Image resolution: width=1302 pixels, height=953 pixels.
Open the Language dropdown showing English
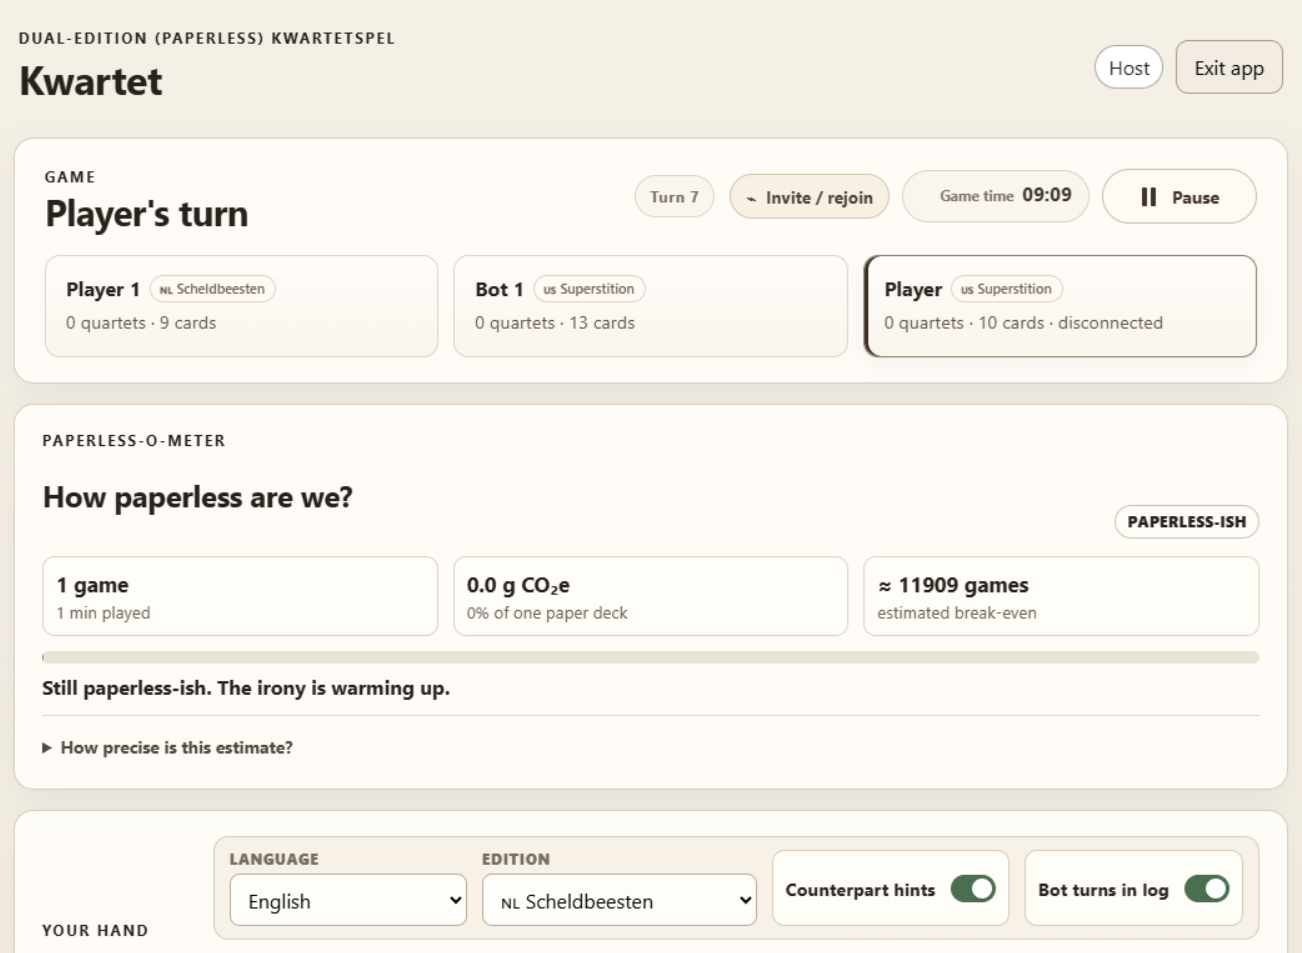[348, 901]
